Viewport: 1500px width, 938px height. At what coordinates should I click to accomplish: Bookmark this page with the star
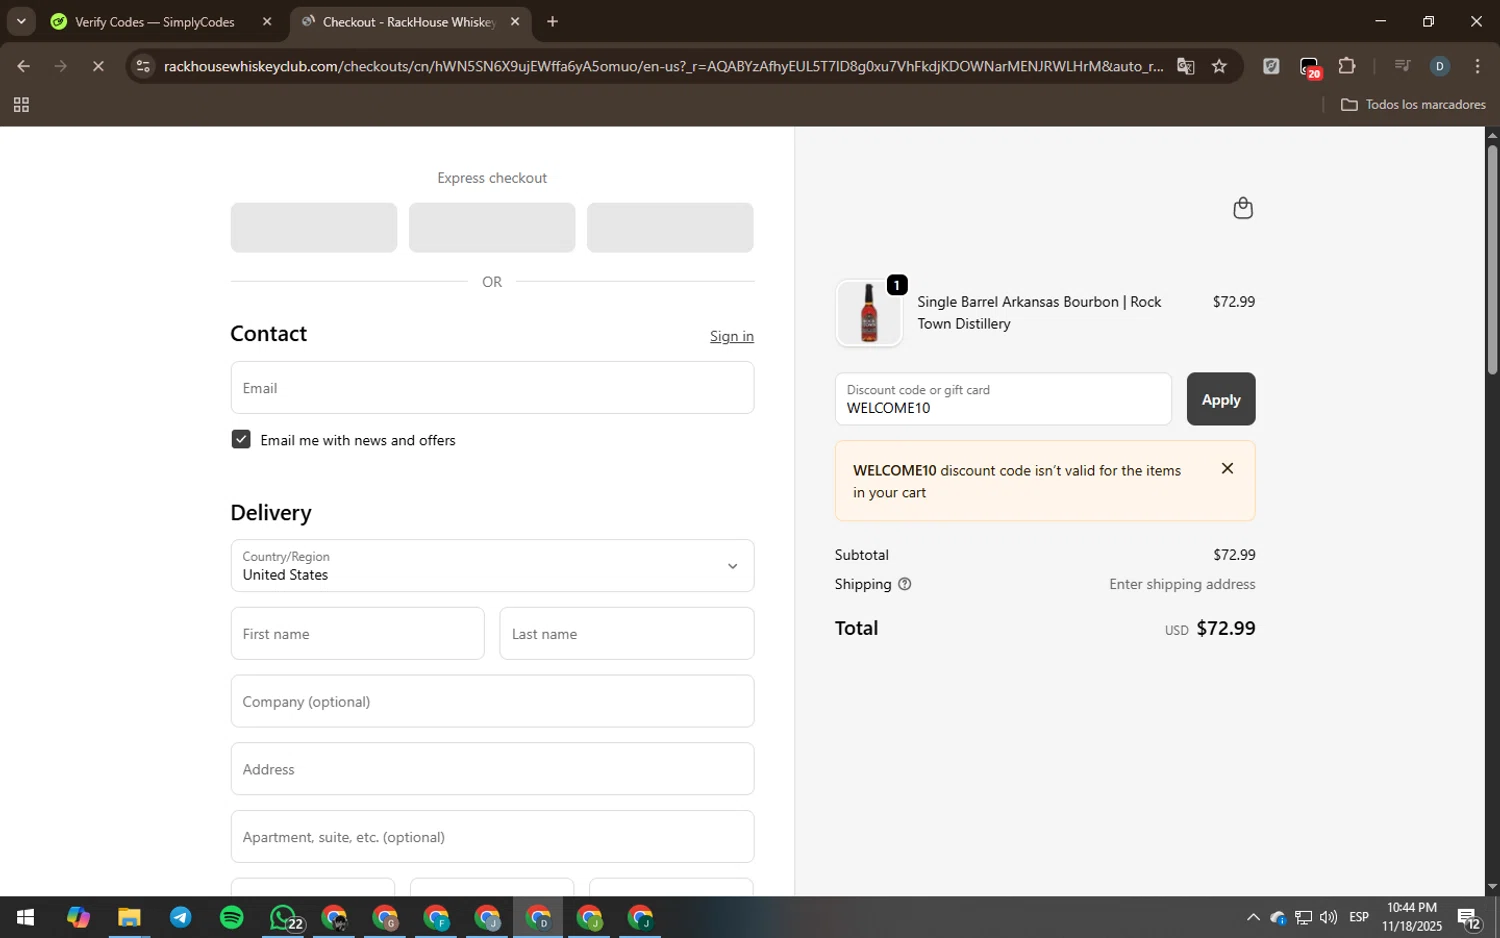pyautogui.click(x=1219, y=66)
